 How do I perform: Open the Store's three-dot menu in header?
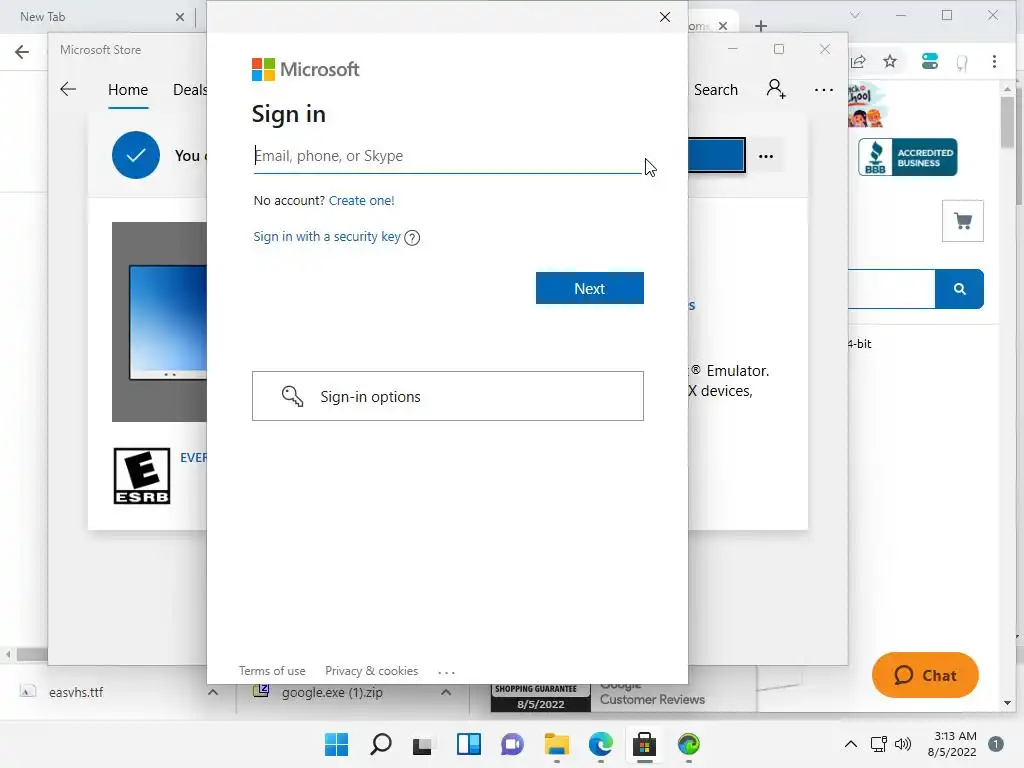click(824, 90)
